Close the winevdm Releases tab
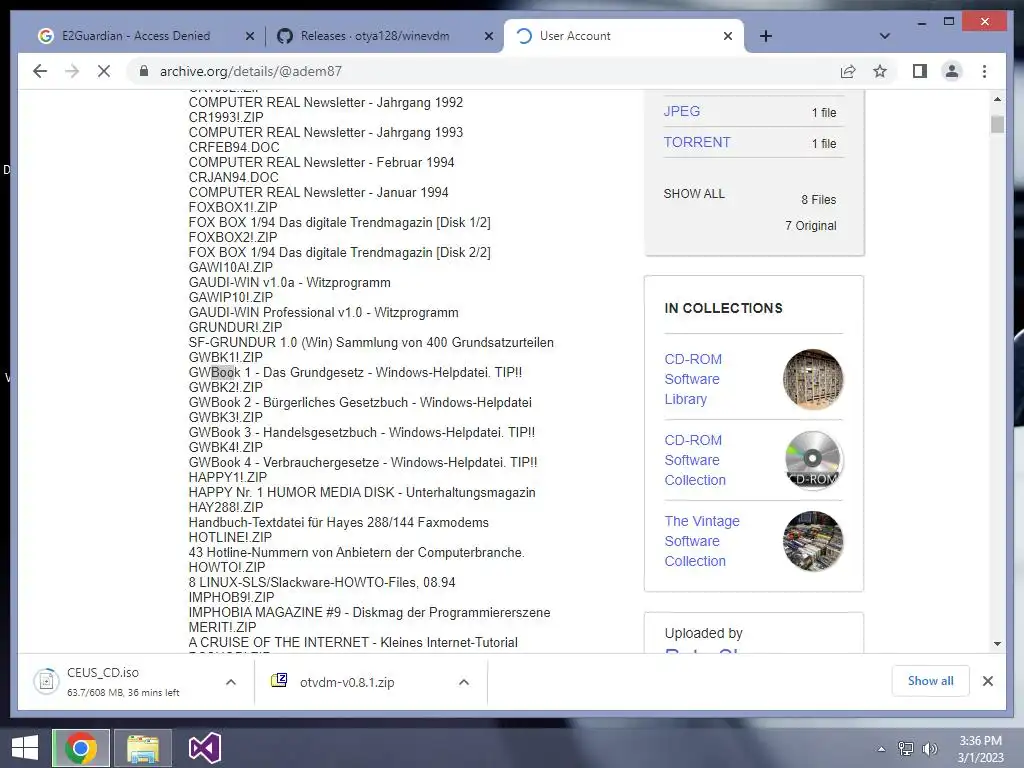 click(488, 37)
